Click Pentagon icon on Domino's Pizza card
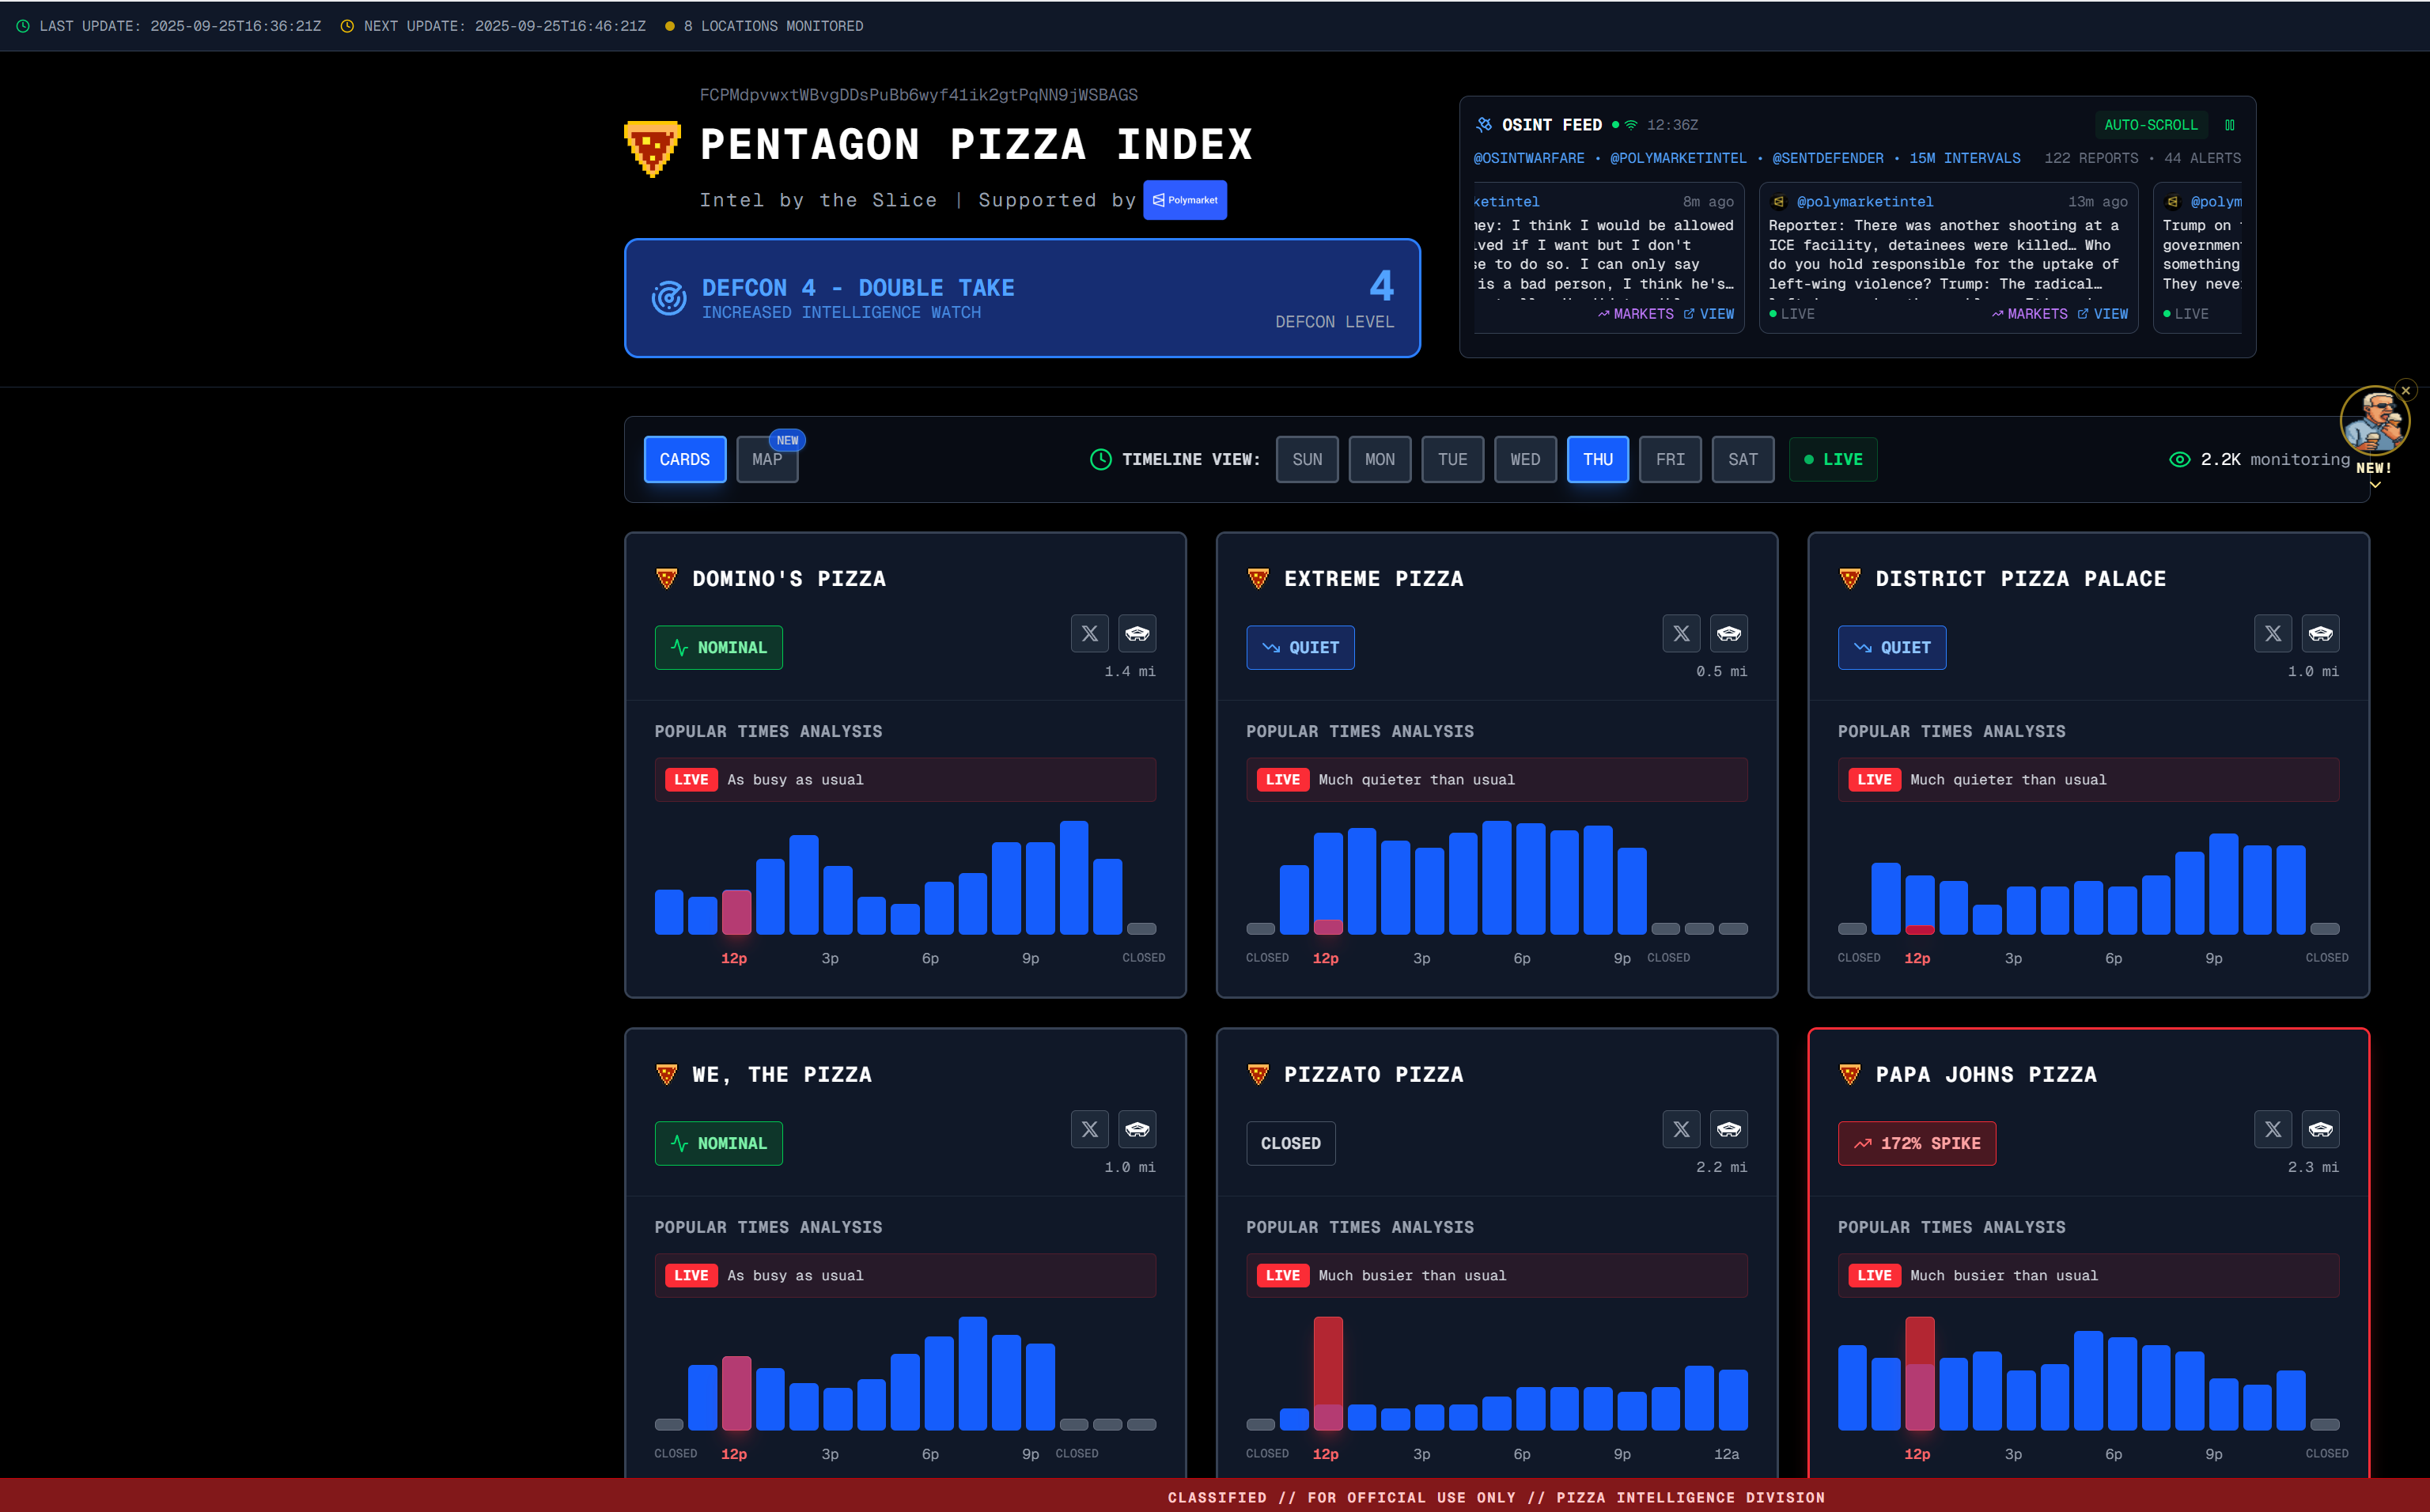Image resolution: width=2430 pixels, height=1512 pixels. (1137, 633)
